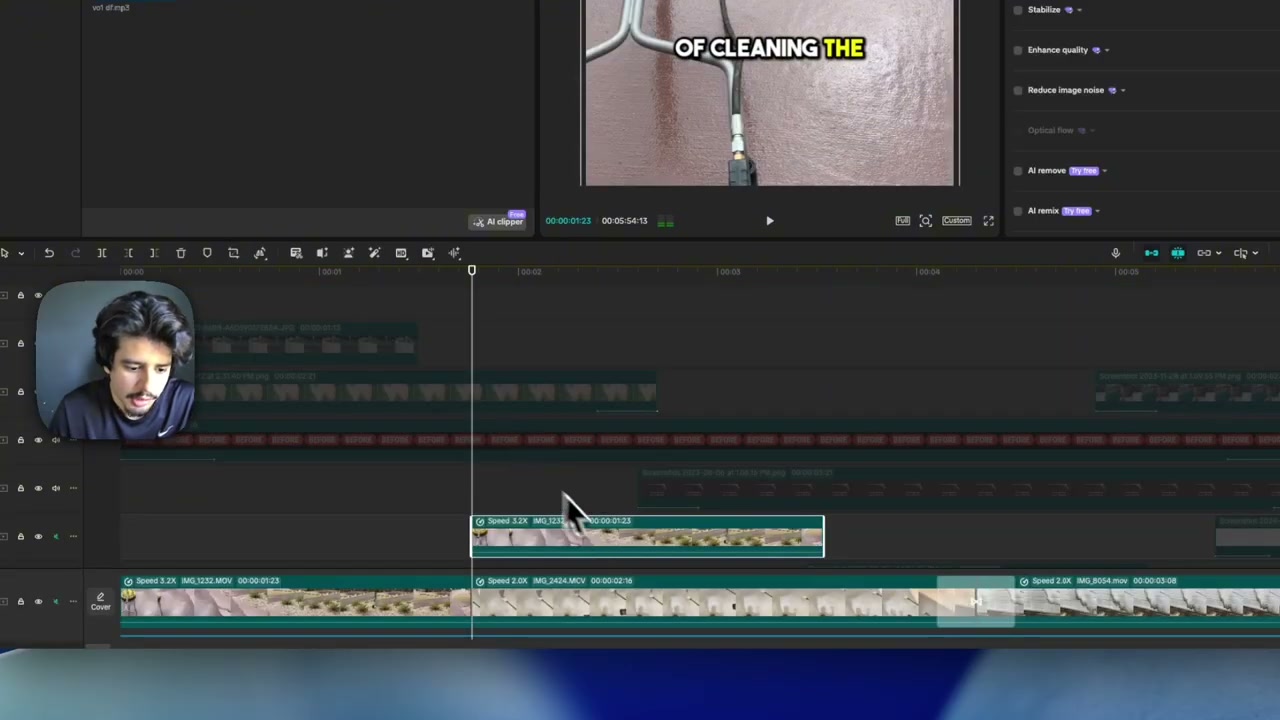
Task: Click the undo arrow in the timeline toolbar
Action: pyautogui.click(x=49, y=253)
